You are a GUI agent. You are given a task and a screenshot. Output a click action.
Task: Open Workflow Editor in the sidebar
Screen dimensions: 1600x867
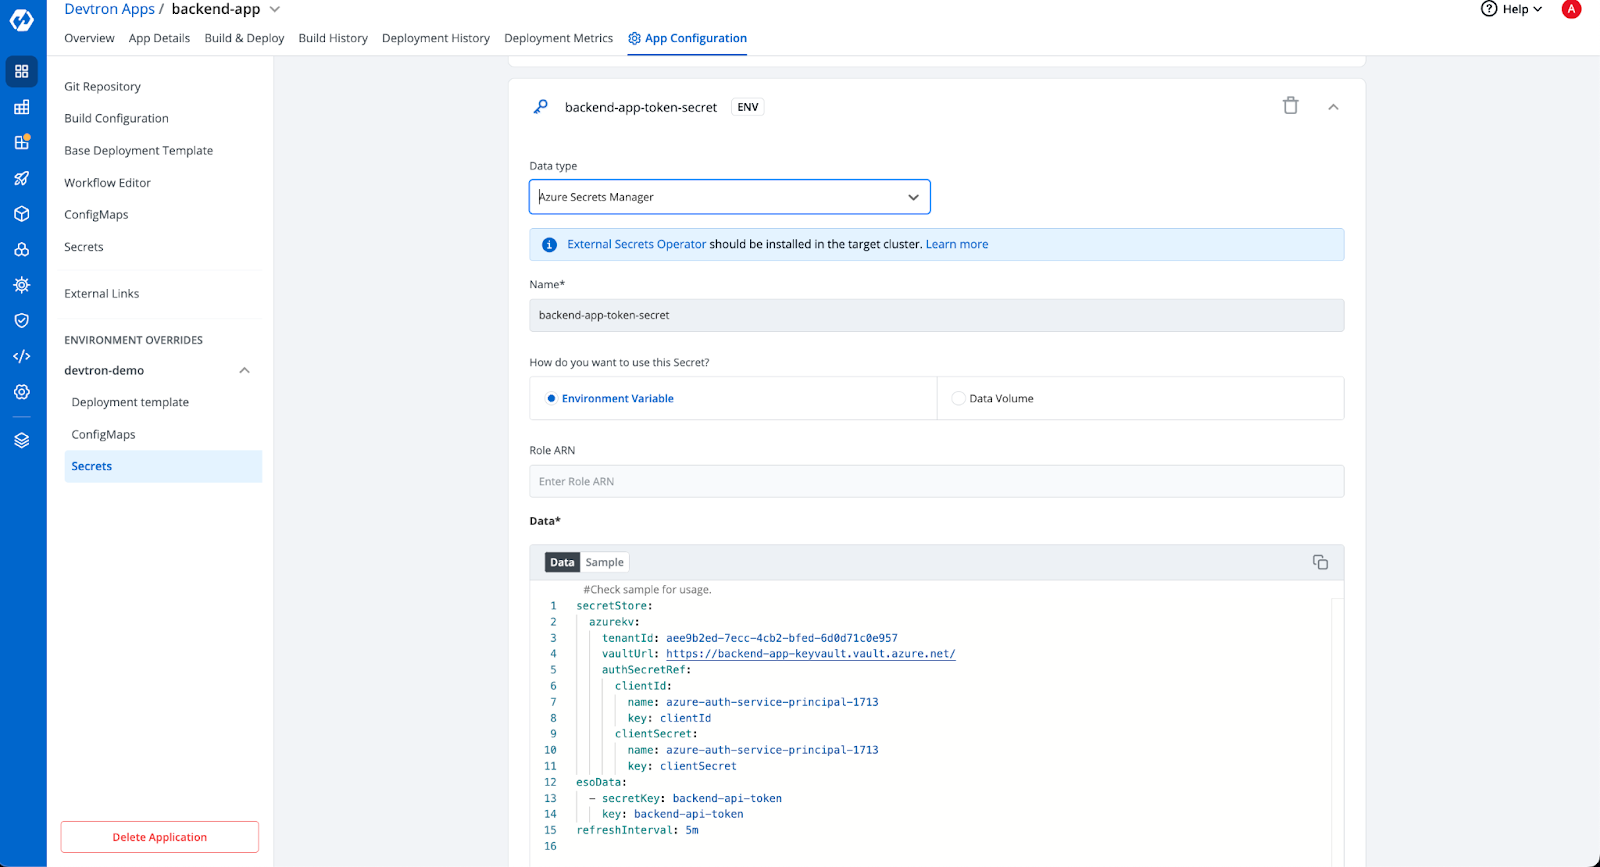pyautogui.click(x=107, y=183)
